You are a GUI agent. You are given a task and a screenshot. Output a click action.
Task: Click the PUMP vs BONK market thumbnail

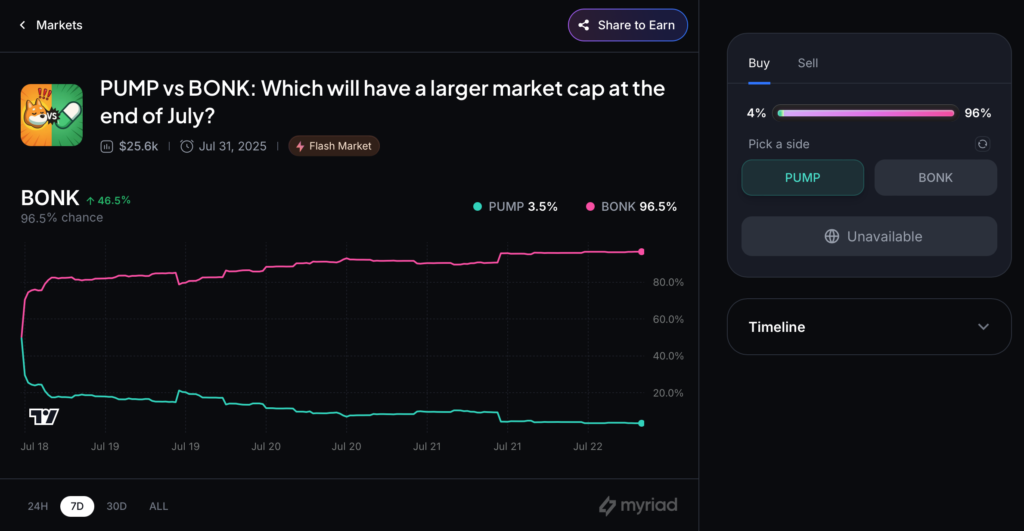(52, 115)
